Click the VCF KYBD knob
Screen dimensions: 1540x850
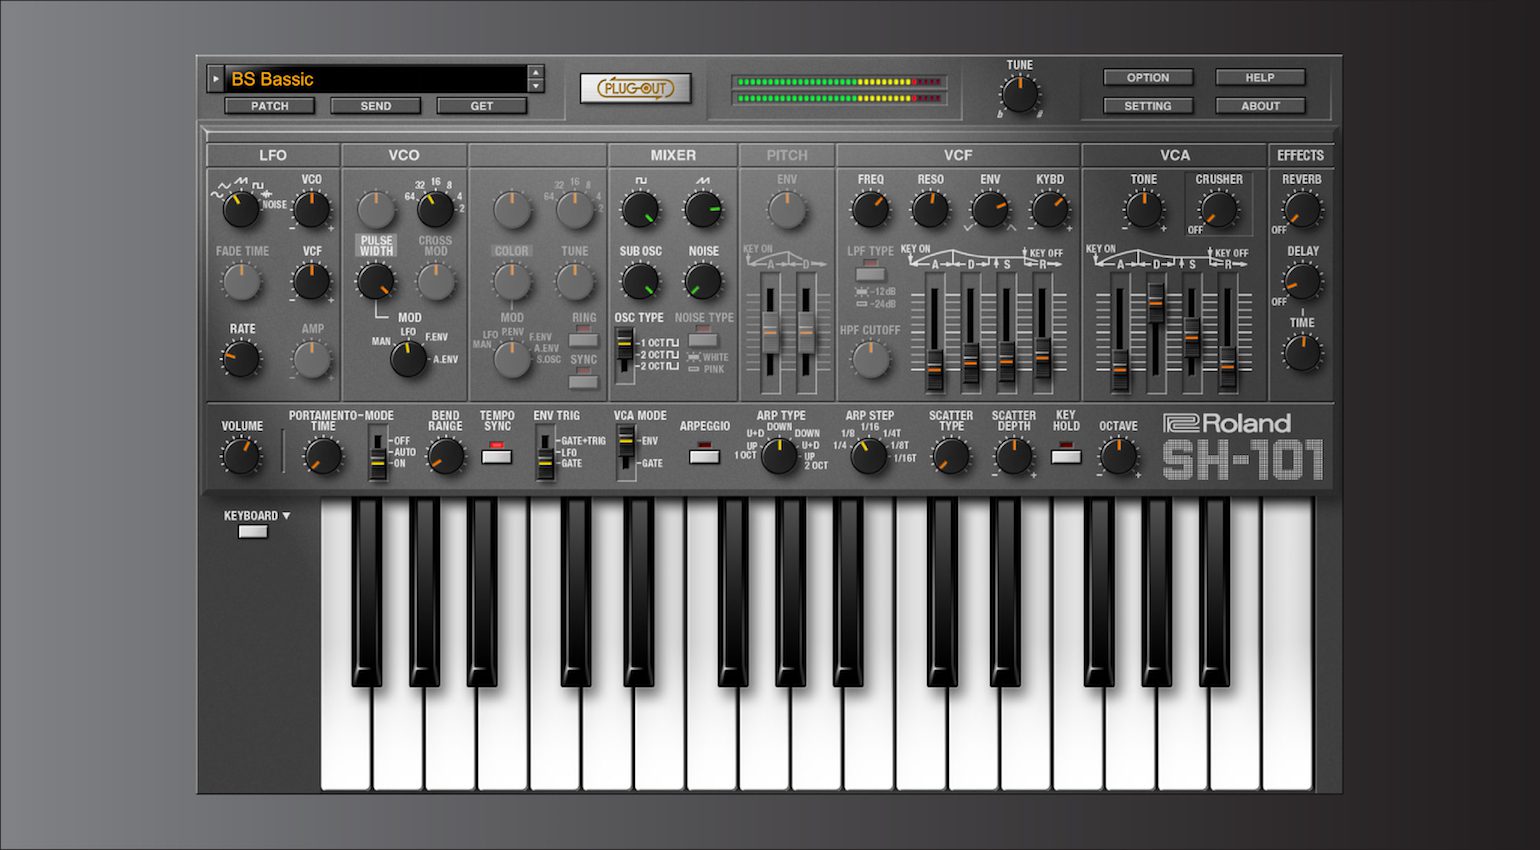(x=1050, y=210)
